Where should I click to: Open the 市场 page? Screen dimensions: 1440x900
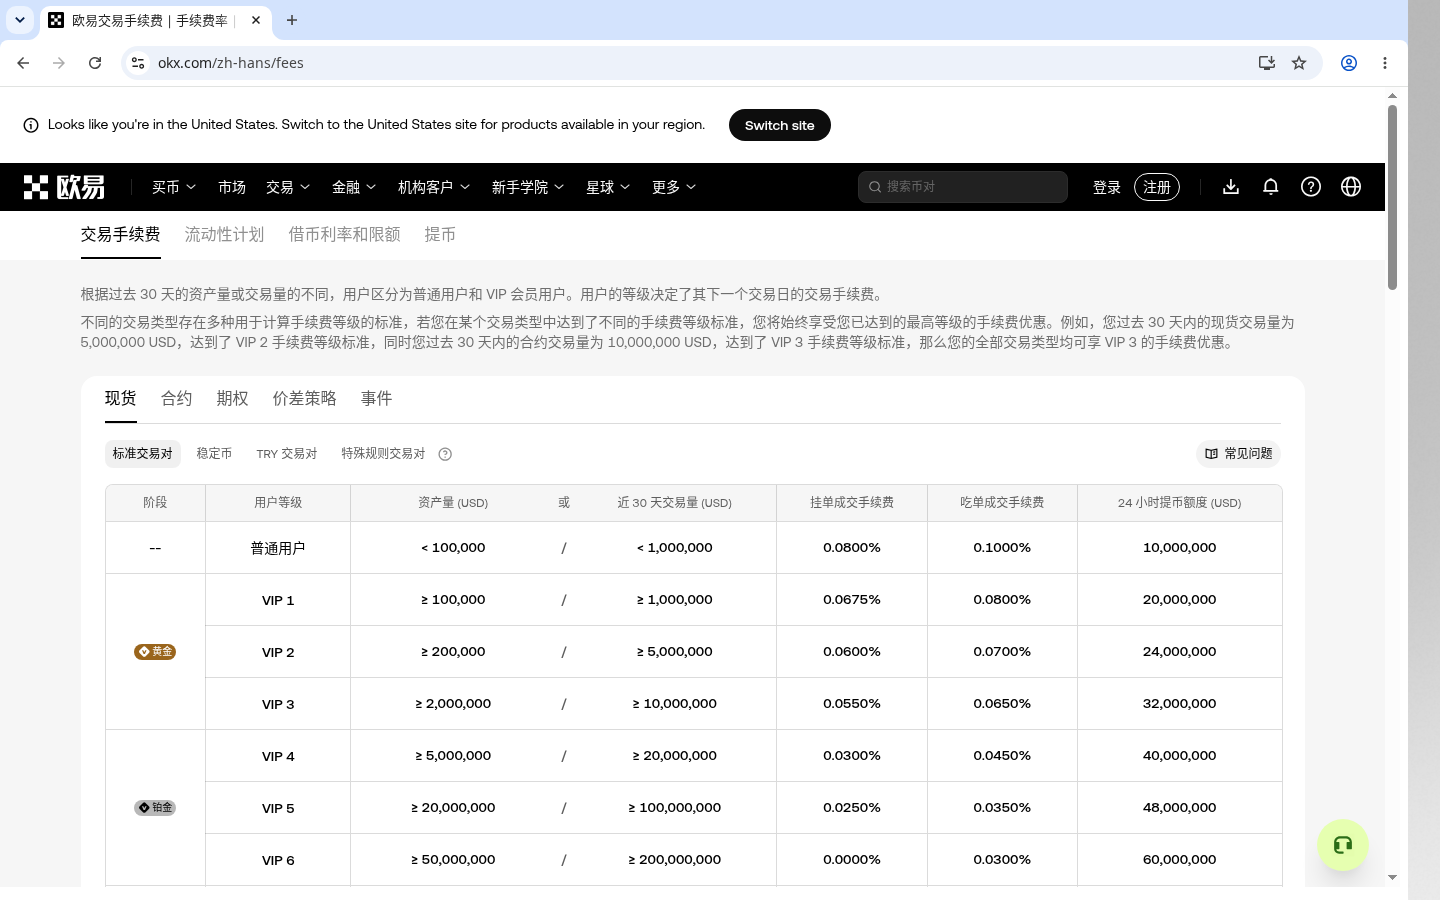(x=232, y=187)
